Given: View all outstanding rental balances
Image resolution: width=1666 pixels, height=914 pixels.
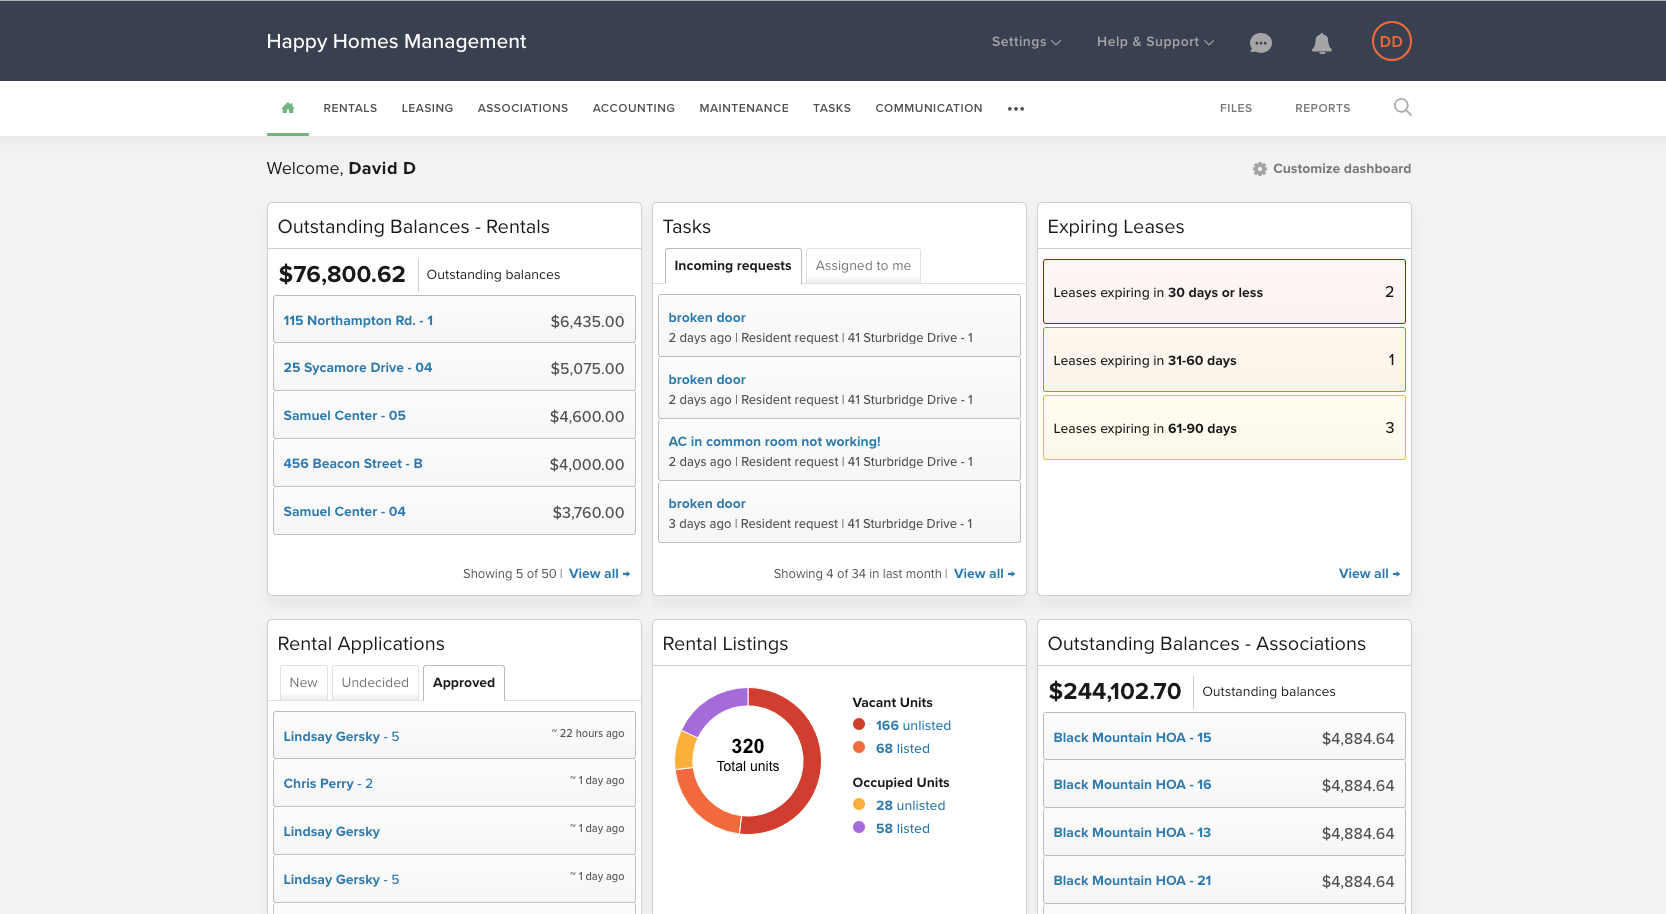Looking at the screenshot, I should tap(599, 574).
